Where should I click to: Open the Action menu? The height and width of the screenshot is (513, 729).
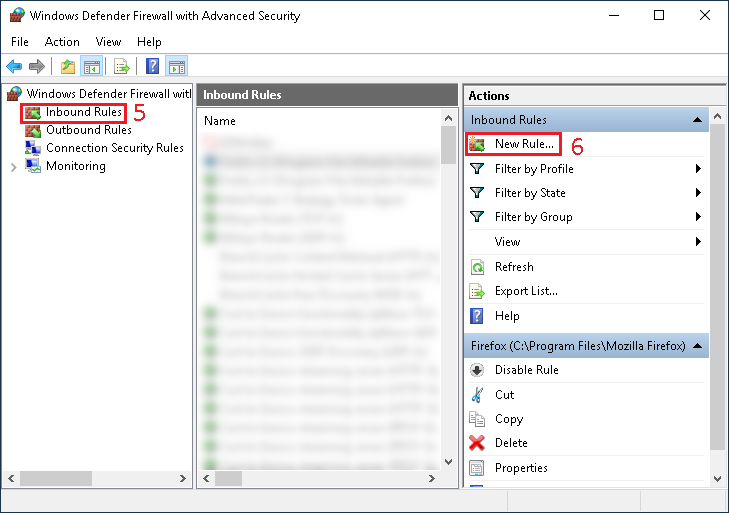(62, 42)
